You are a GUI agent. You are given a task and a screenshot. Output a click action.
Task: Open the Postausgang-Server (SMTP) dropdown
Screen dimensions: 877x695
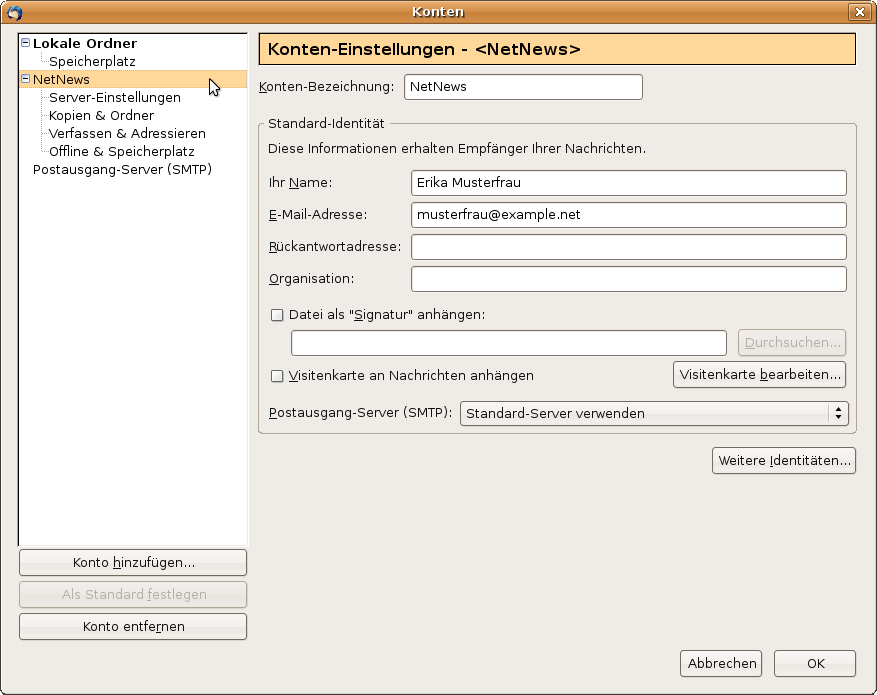[838, 412]
